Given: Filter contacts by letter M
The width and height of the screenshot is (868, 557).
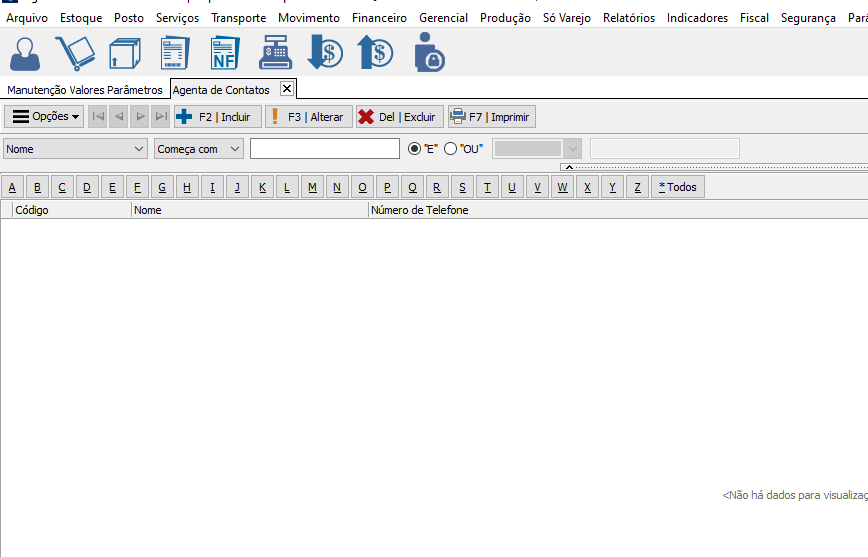Looking at the screenshot, I should pos(312,187).
